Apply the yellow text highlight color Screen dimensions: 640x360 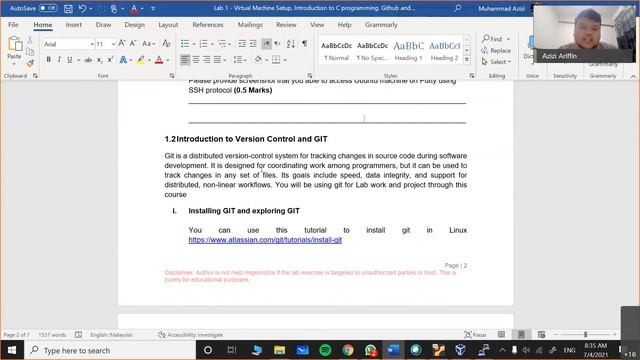pyautogui.click(x=141, y=60)
